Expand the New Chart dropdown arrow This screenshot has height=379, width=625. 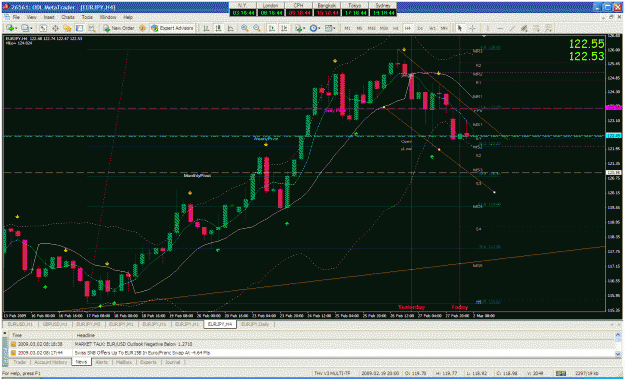point(16,28)
